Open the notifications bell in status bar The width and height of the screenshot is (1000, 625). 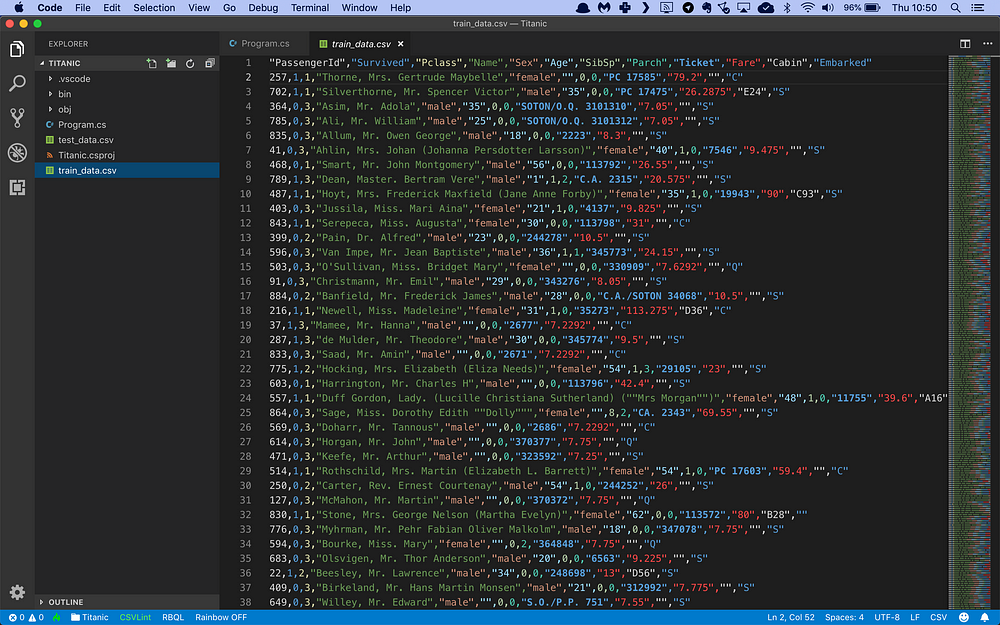[985, 617]
